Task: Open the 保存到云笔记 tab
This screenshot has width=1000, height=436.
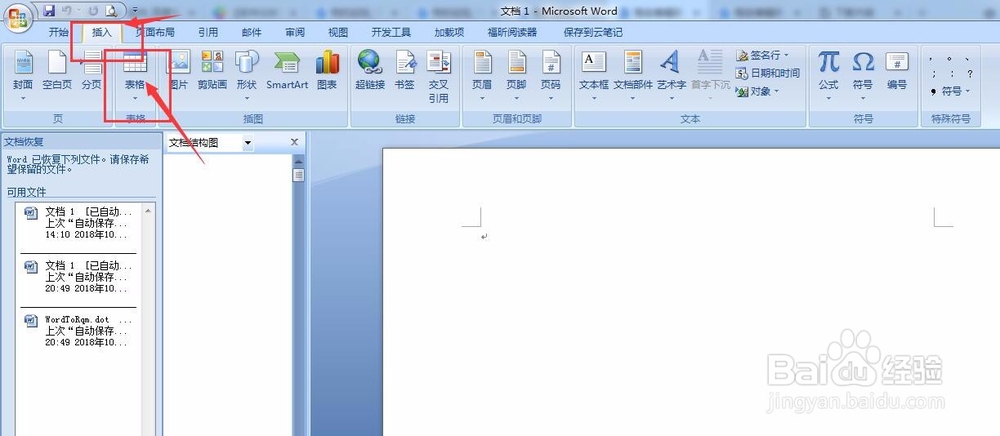Action: (592, 33)
